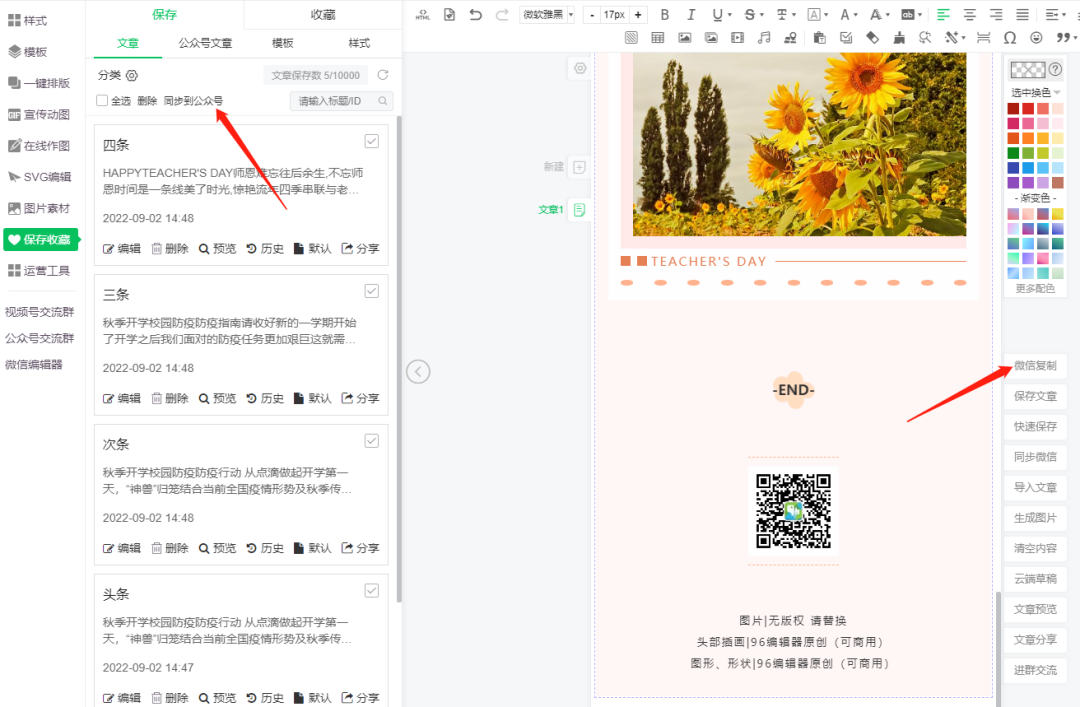The height and width of the screenshot is (707, 1080).
Task: Increase font size plus button
Action: [638, 14]
